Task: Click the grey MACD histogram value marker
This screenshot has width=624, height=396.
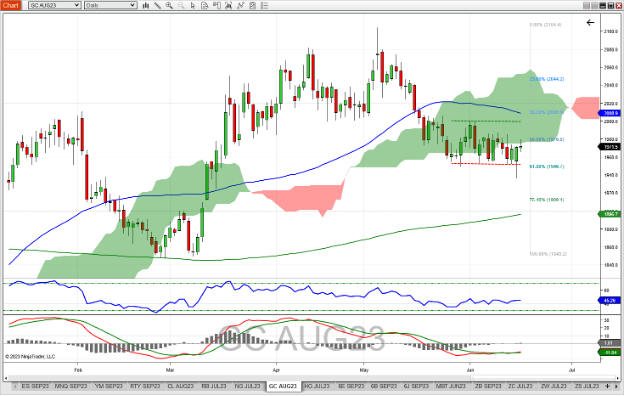Action: click(610, 343)
